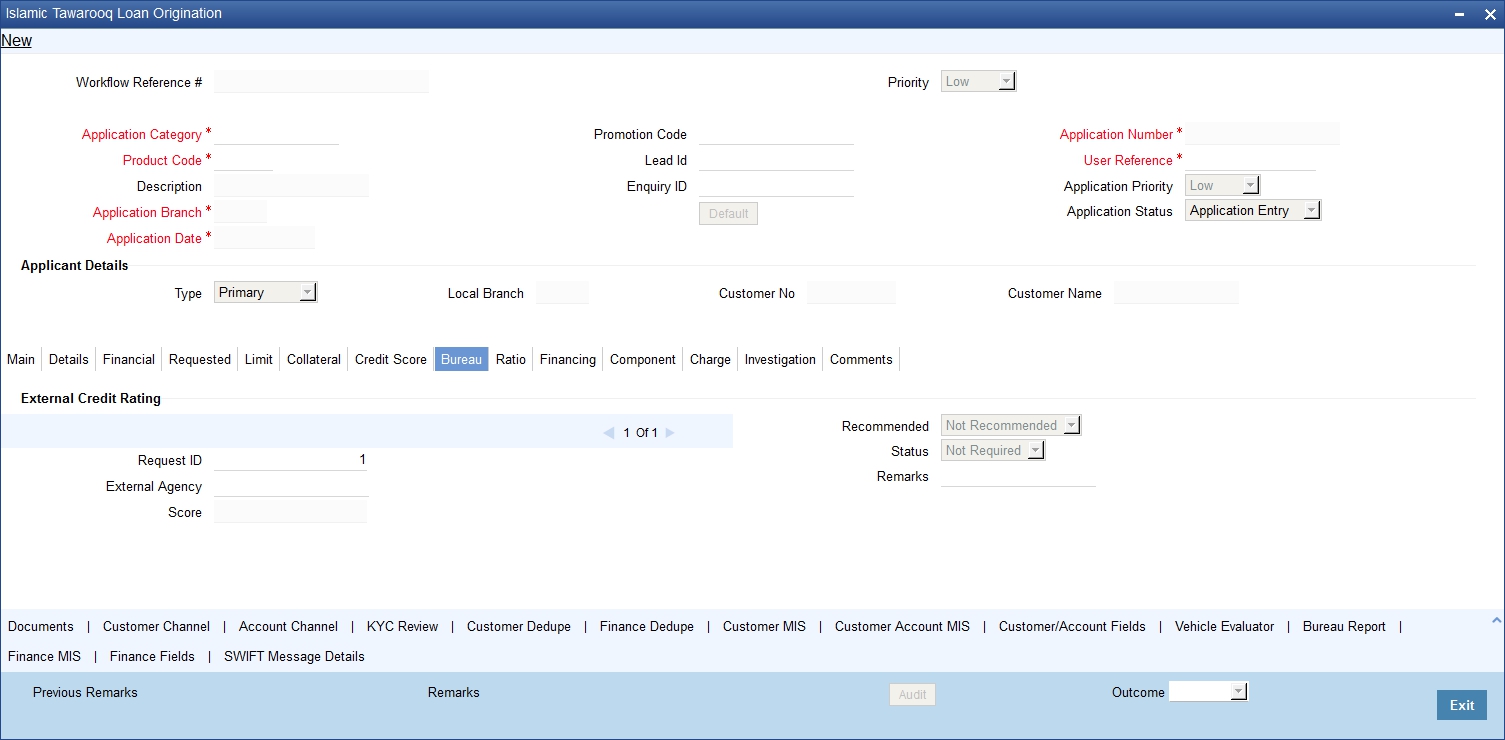Close the Loan Origination window with X
The width and height of the screenshot is (1505, 740).
1488,14
